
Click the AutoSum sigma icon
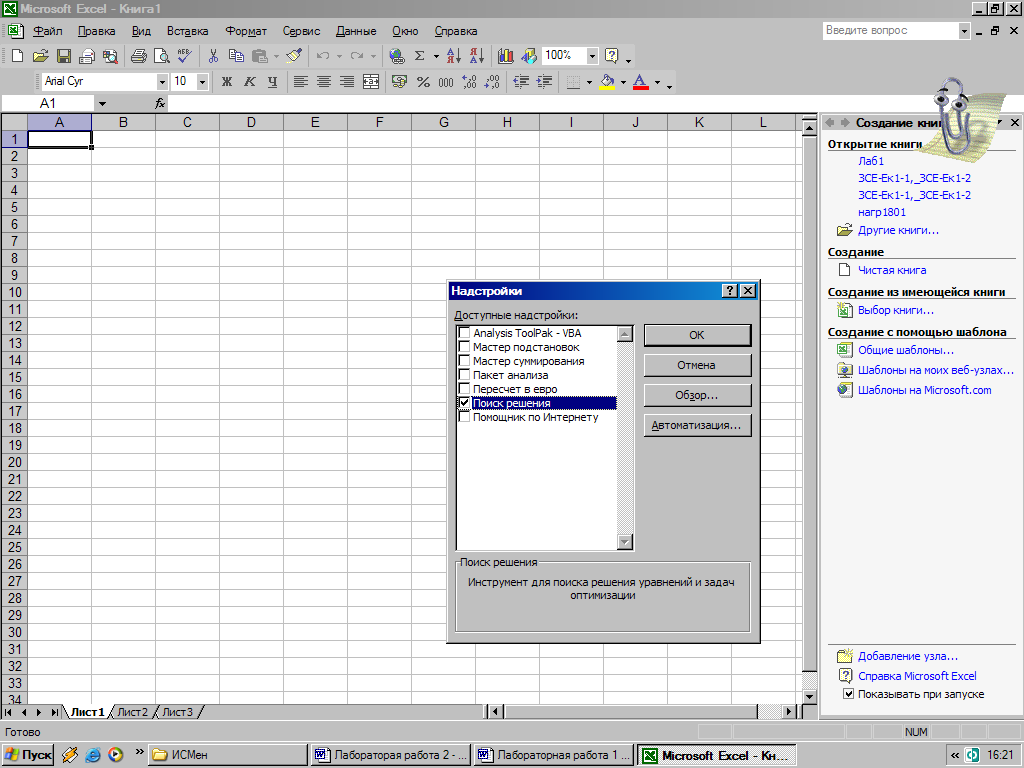point(420,56)
